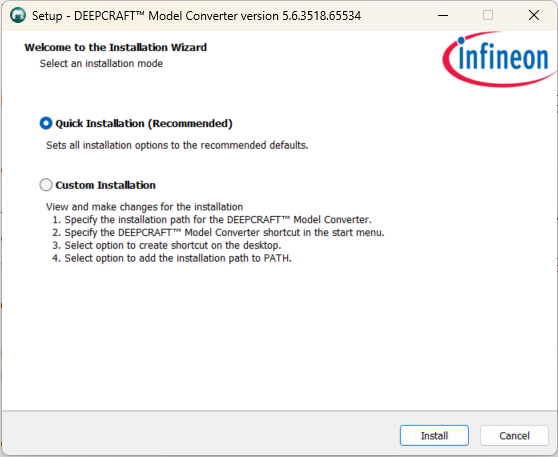Click the disabled maximize button
Viewport: 558px width, 457px height.
coord(488,15)
